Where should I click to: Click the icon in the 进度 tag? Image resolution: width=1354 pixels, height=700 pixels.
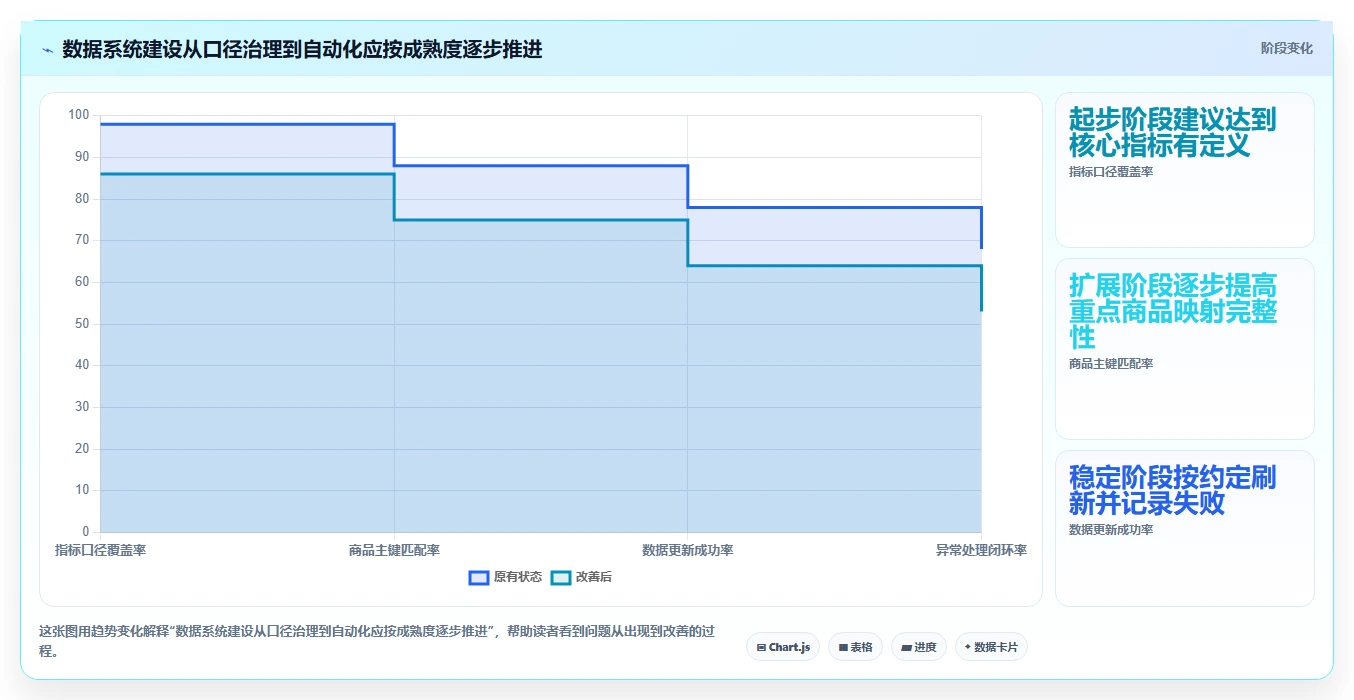[x=906, y=648]
